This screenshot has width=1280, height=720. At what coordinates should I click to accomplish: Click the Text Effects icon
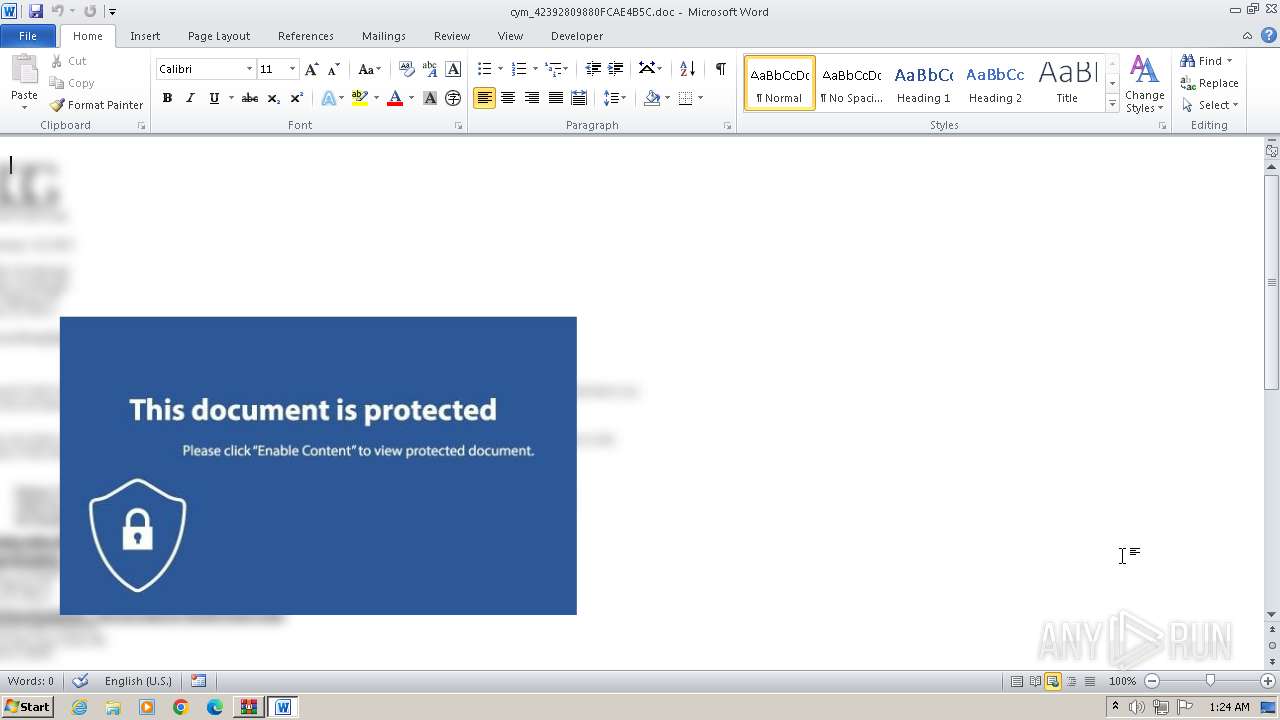(x=328, y=98)
